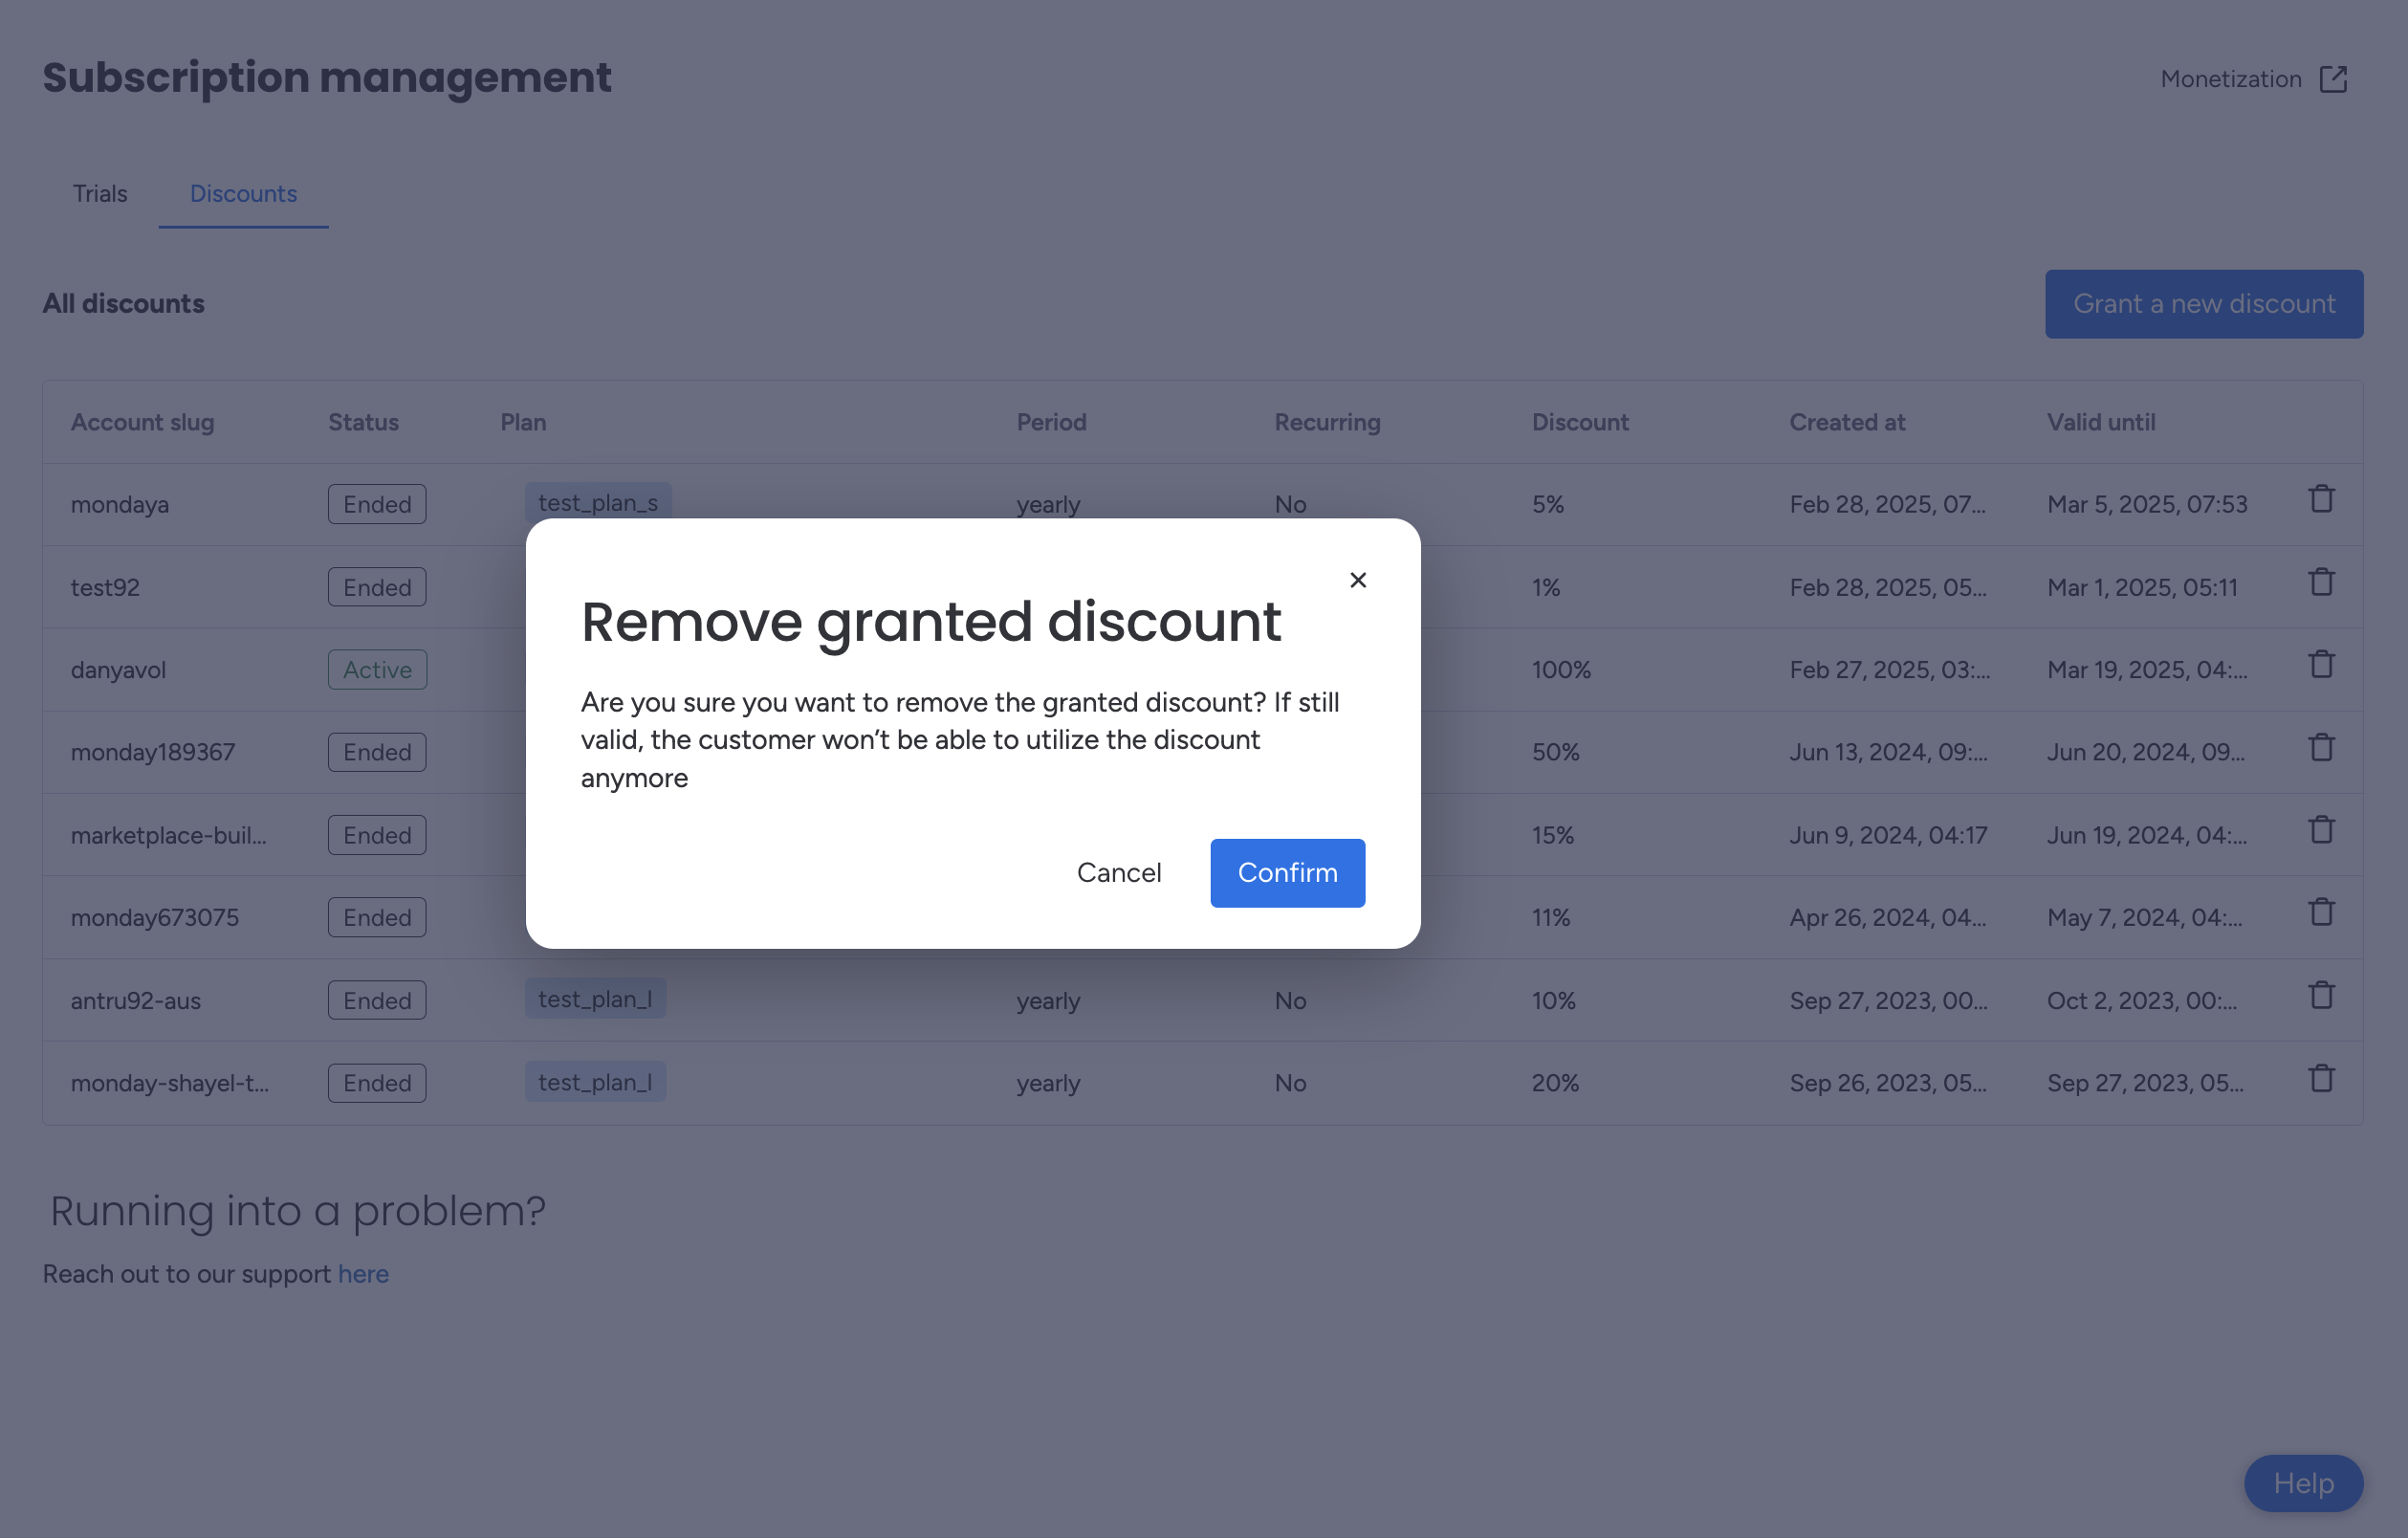Click the Ended badge in test92 row

[x=377, y=588]
